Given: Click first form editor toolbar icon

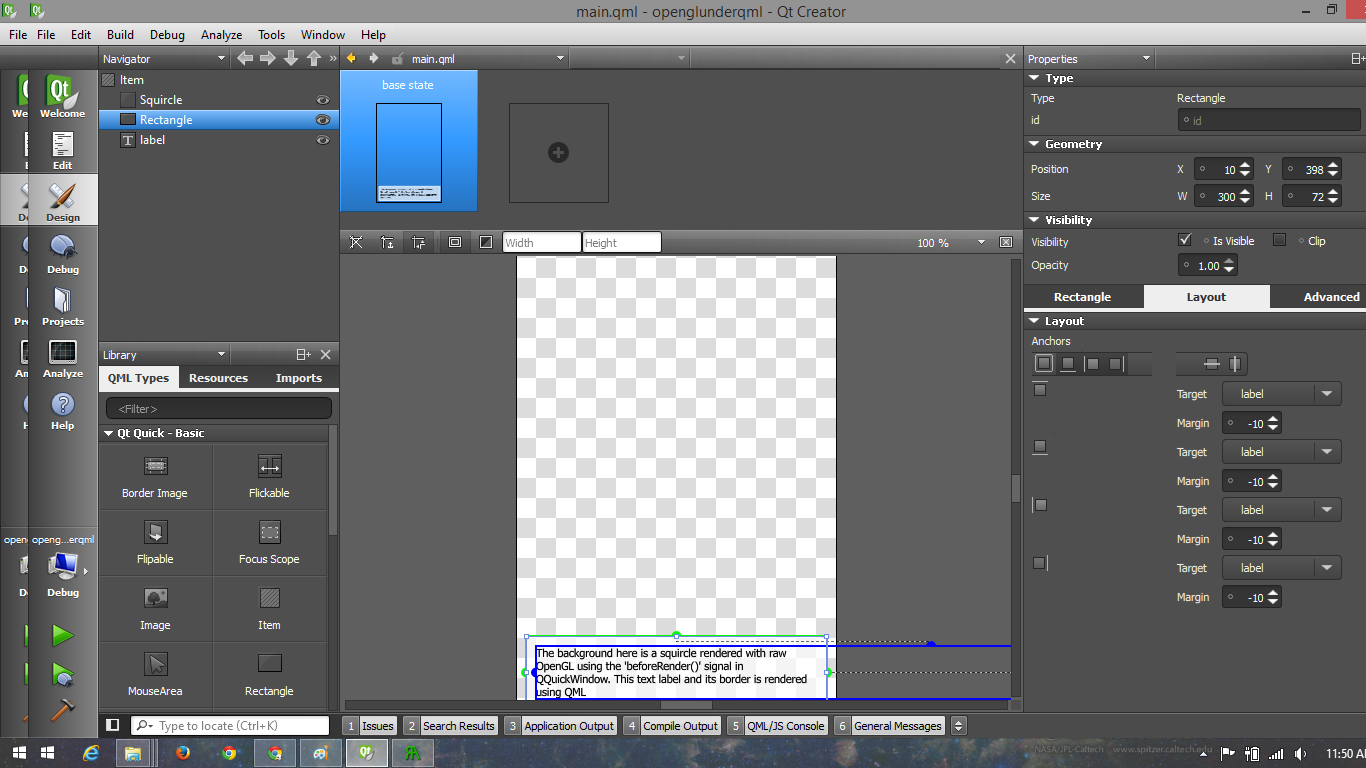Looking at the screenshot, I should [x=356, y=242].
